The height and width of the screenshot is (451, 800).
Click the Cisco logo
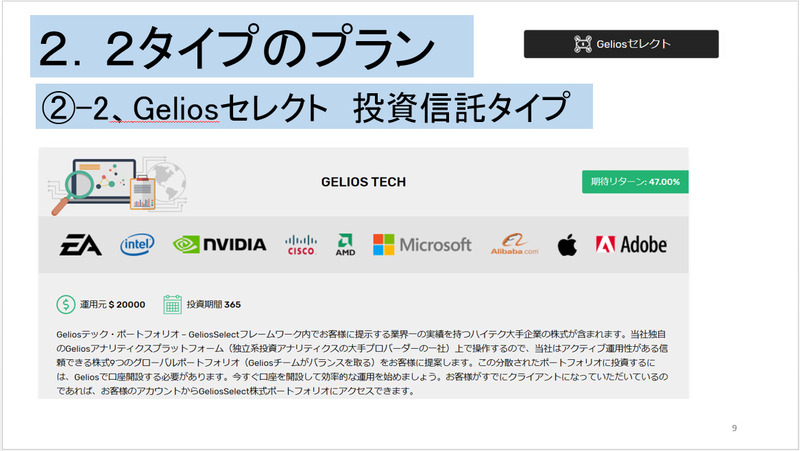click(301, 245)
